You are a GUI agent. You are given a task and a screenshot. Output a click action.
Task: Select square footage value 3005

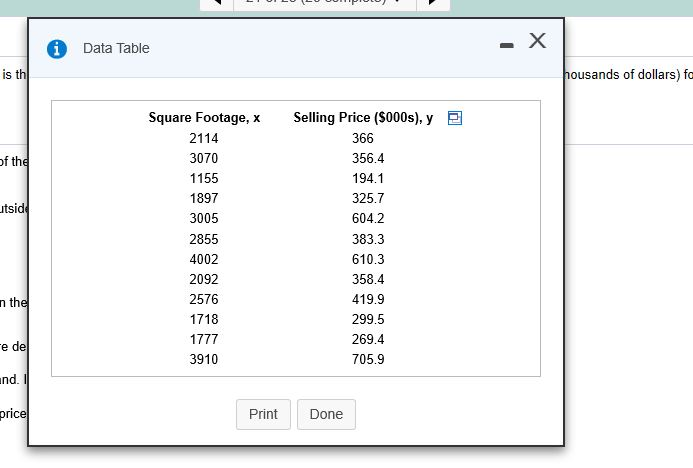point(204,218)
